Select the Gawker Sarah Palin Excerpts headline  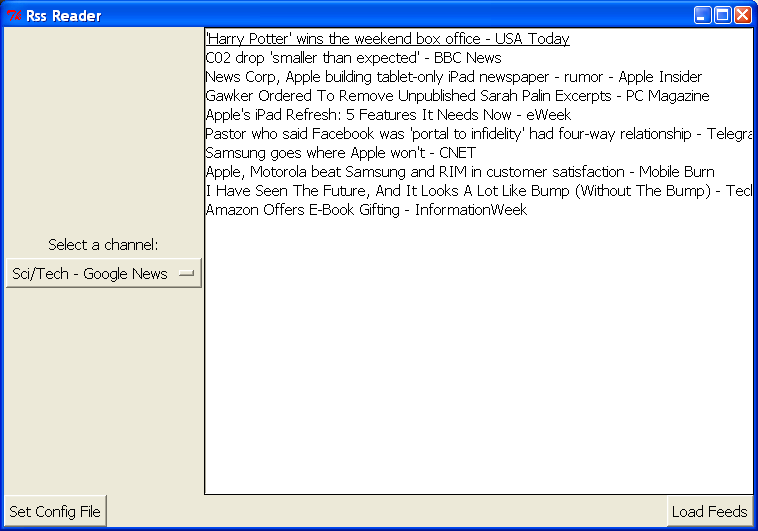pos(457,95)
